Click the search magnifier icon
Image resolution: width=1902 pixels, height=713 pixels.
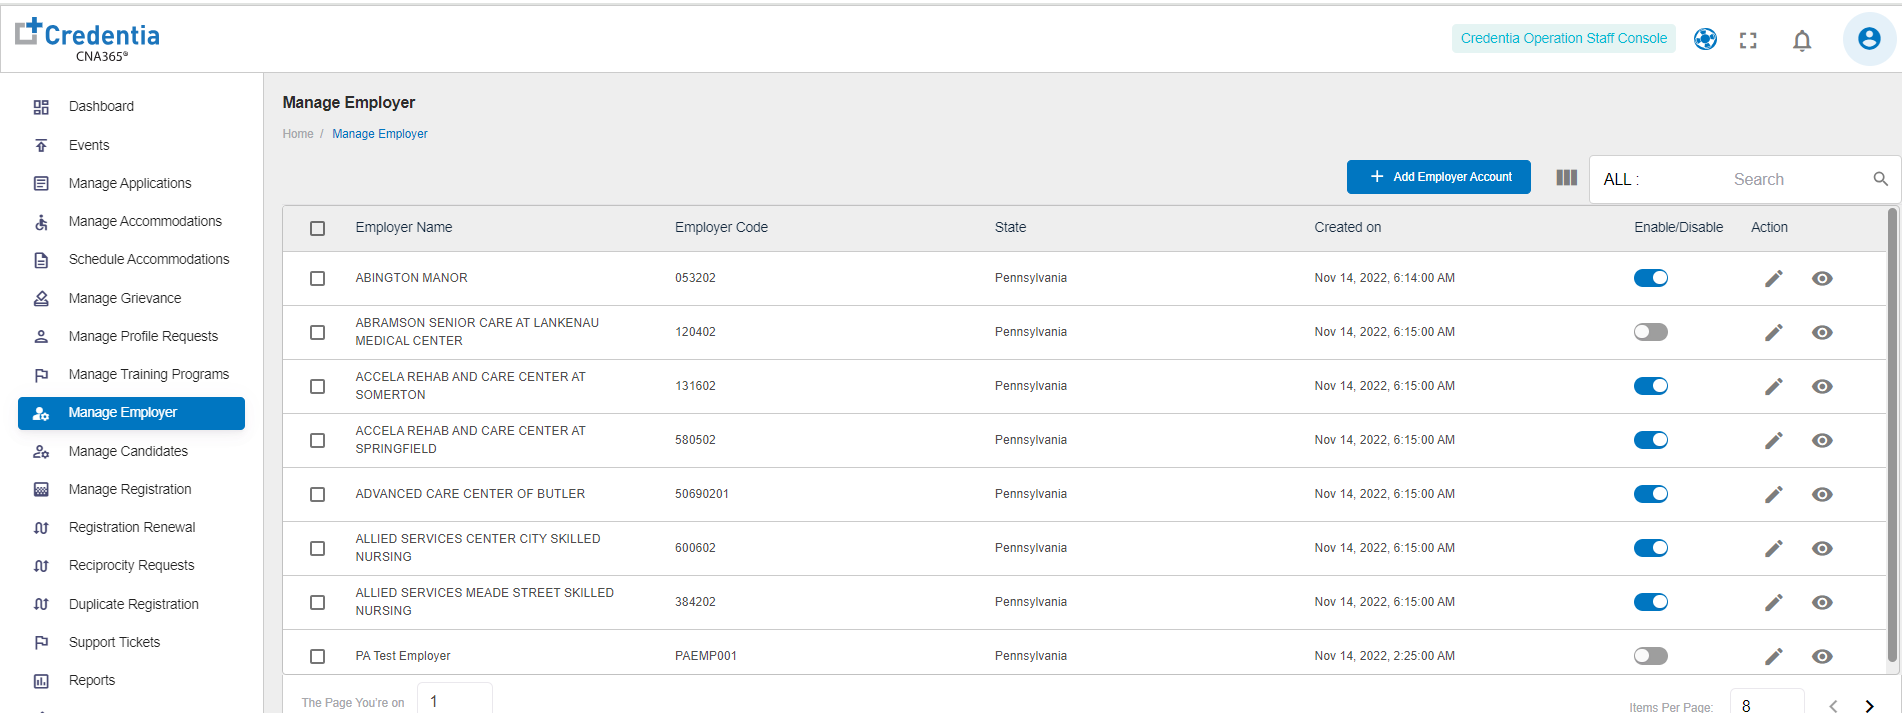pyautogui.click(x=1880, y=179)
